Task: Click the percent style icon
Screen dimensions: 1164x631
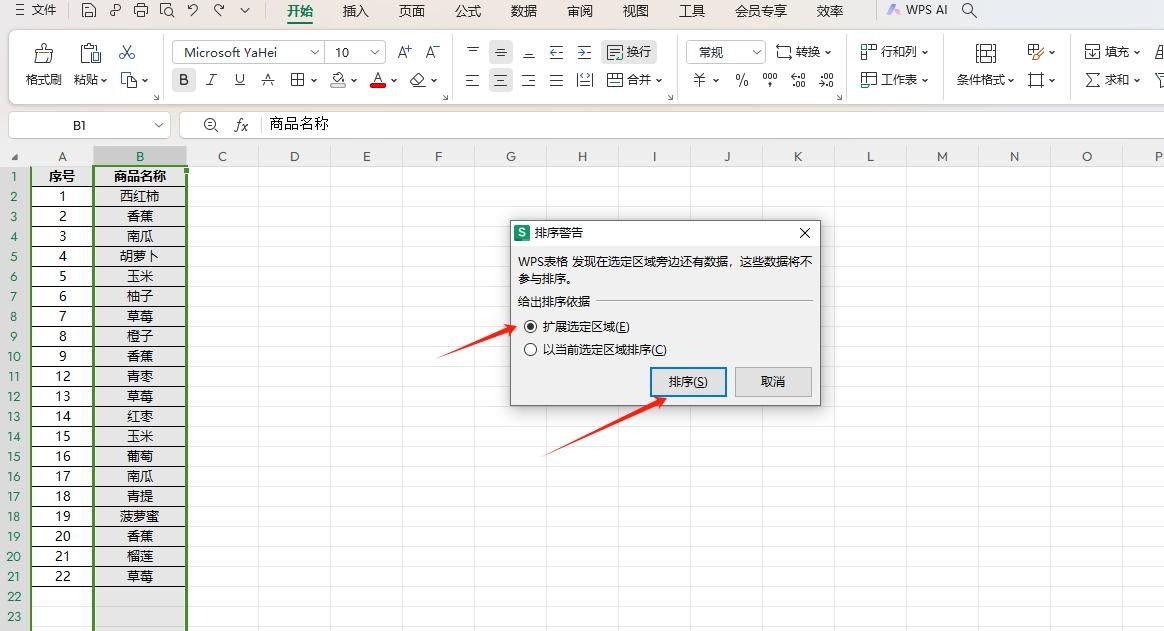Action: (x=741, y=80)
